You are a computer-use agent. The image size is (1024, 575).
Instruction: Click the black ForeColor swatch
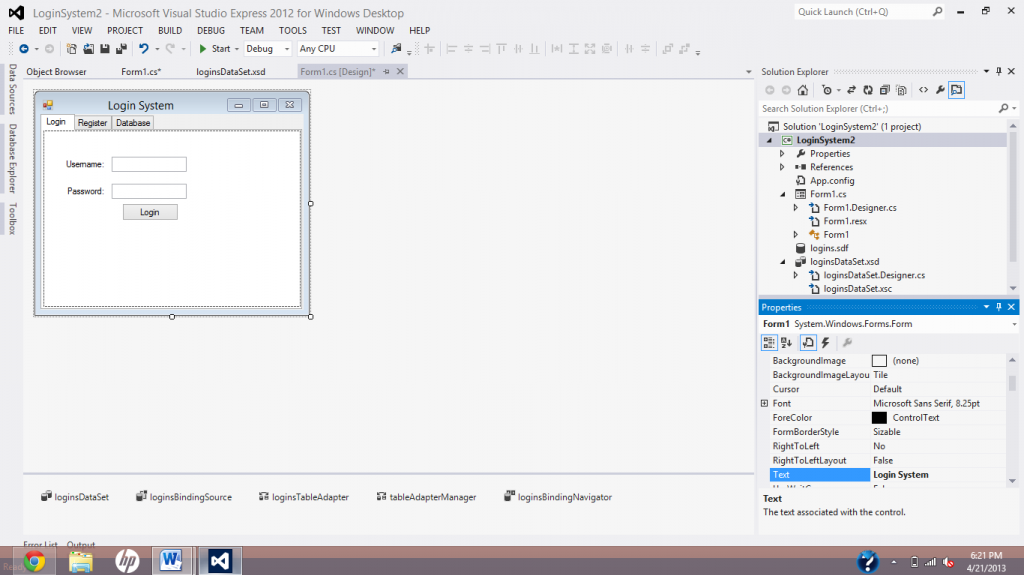click(x=880, y=418)
